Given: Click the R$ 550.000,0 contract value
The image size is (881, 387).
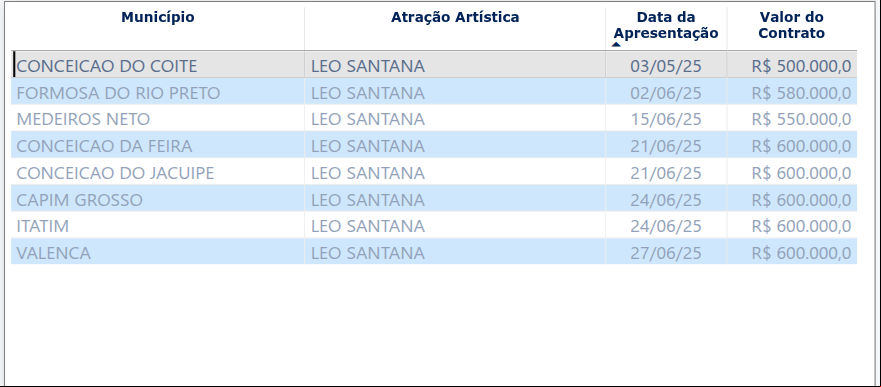Looking at the screenshot, I should 801,119.
